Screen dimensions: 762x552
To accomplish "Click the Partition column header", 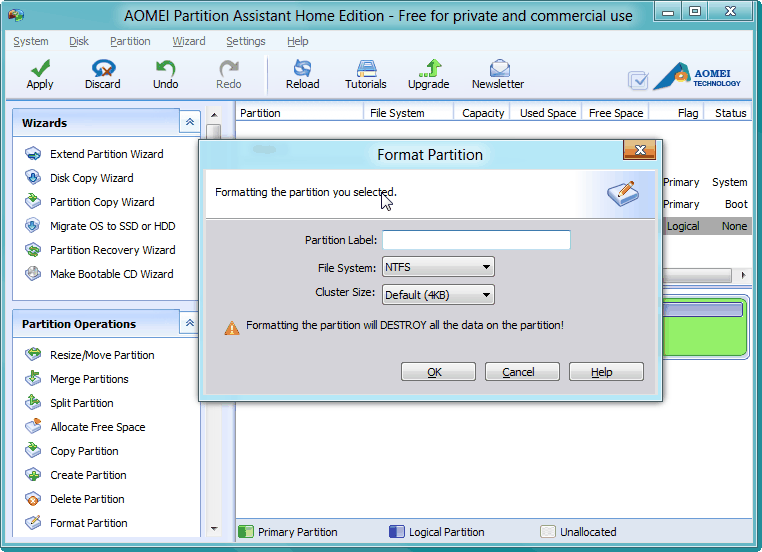I will click(299, 113).
